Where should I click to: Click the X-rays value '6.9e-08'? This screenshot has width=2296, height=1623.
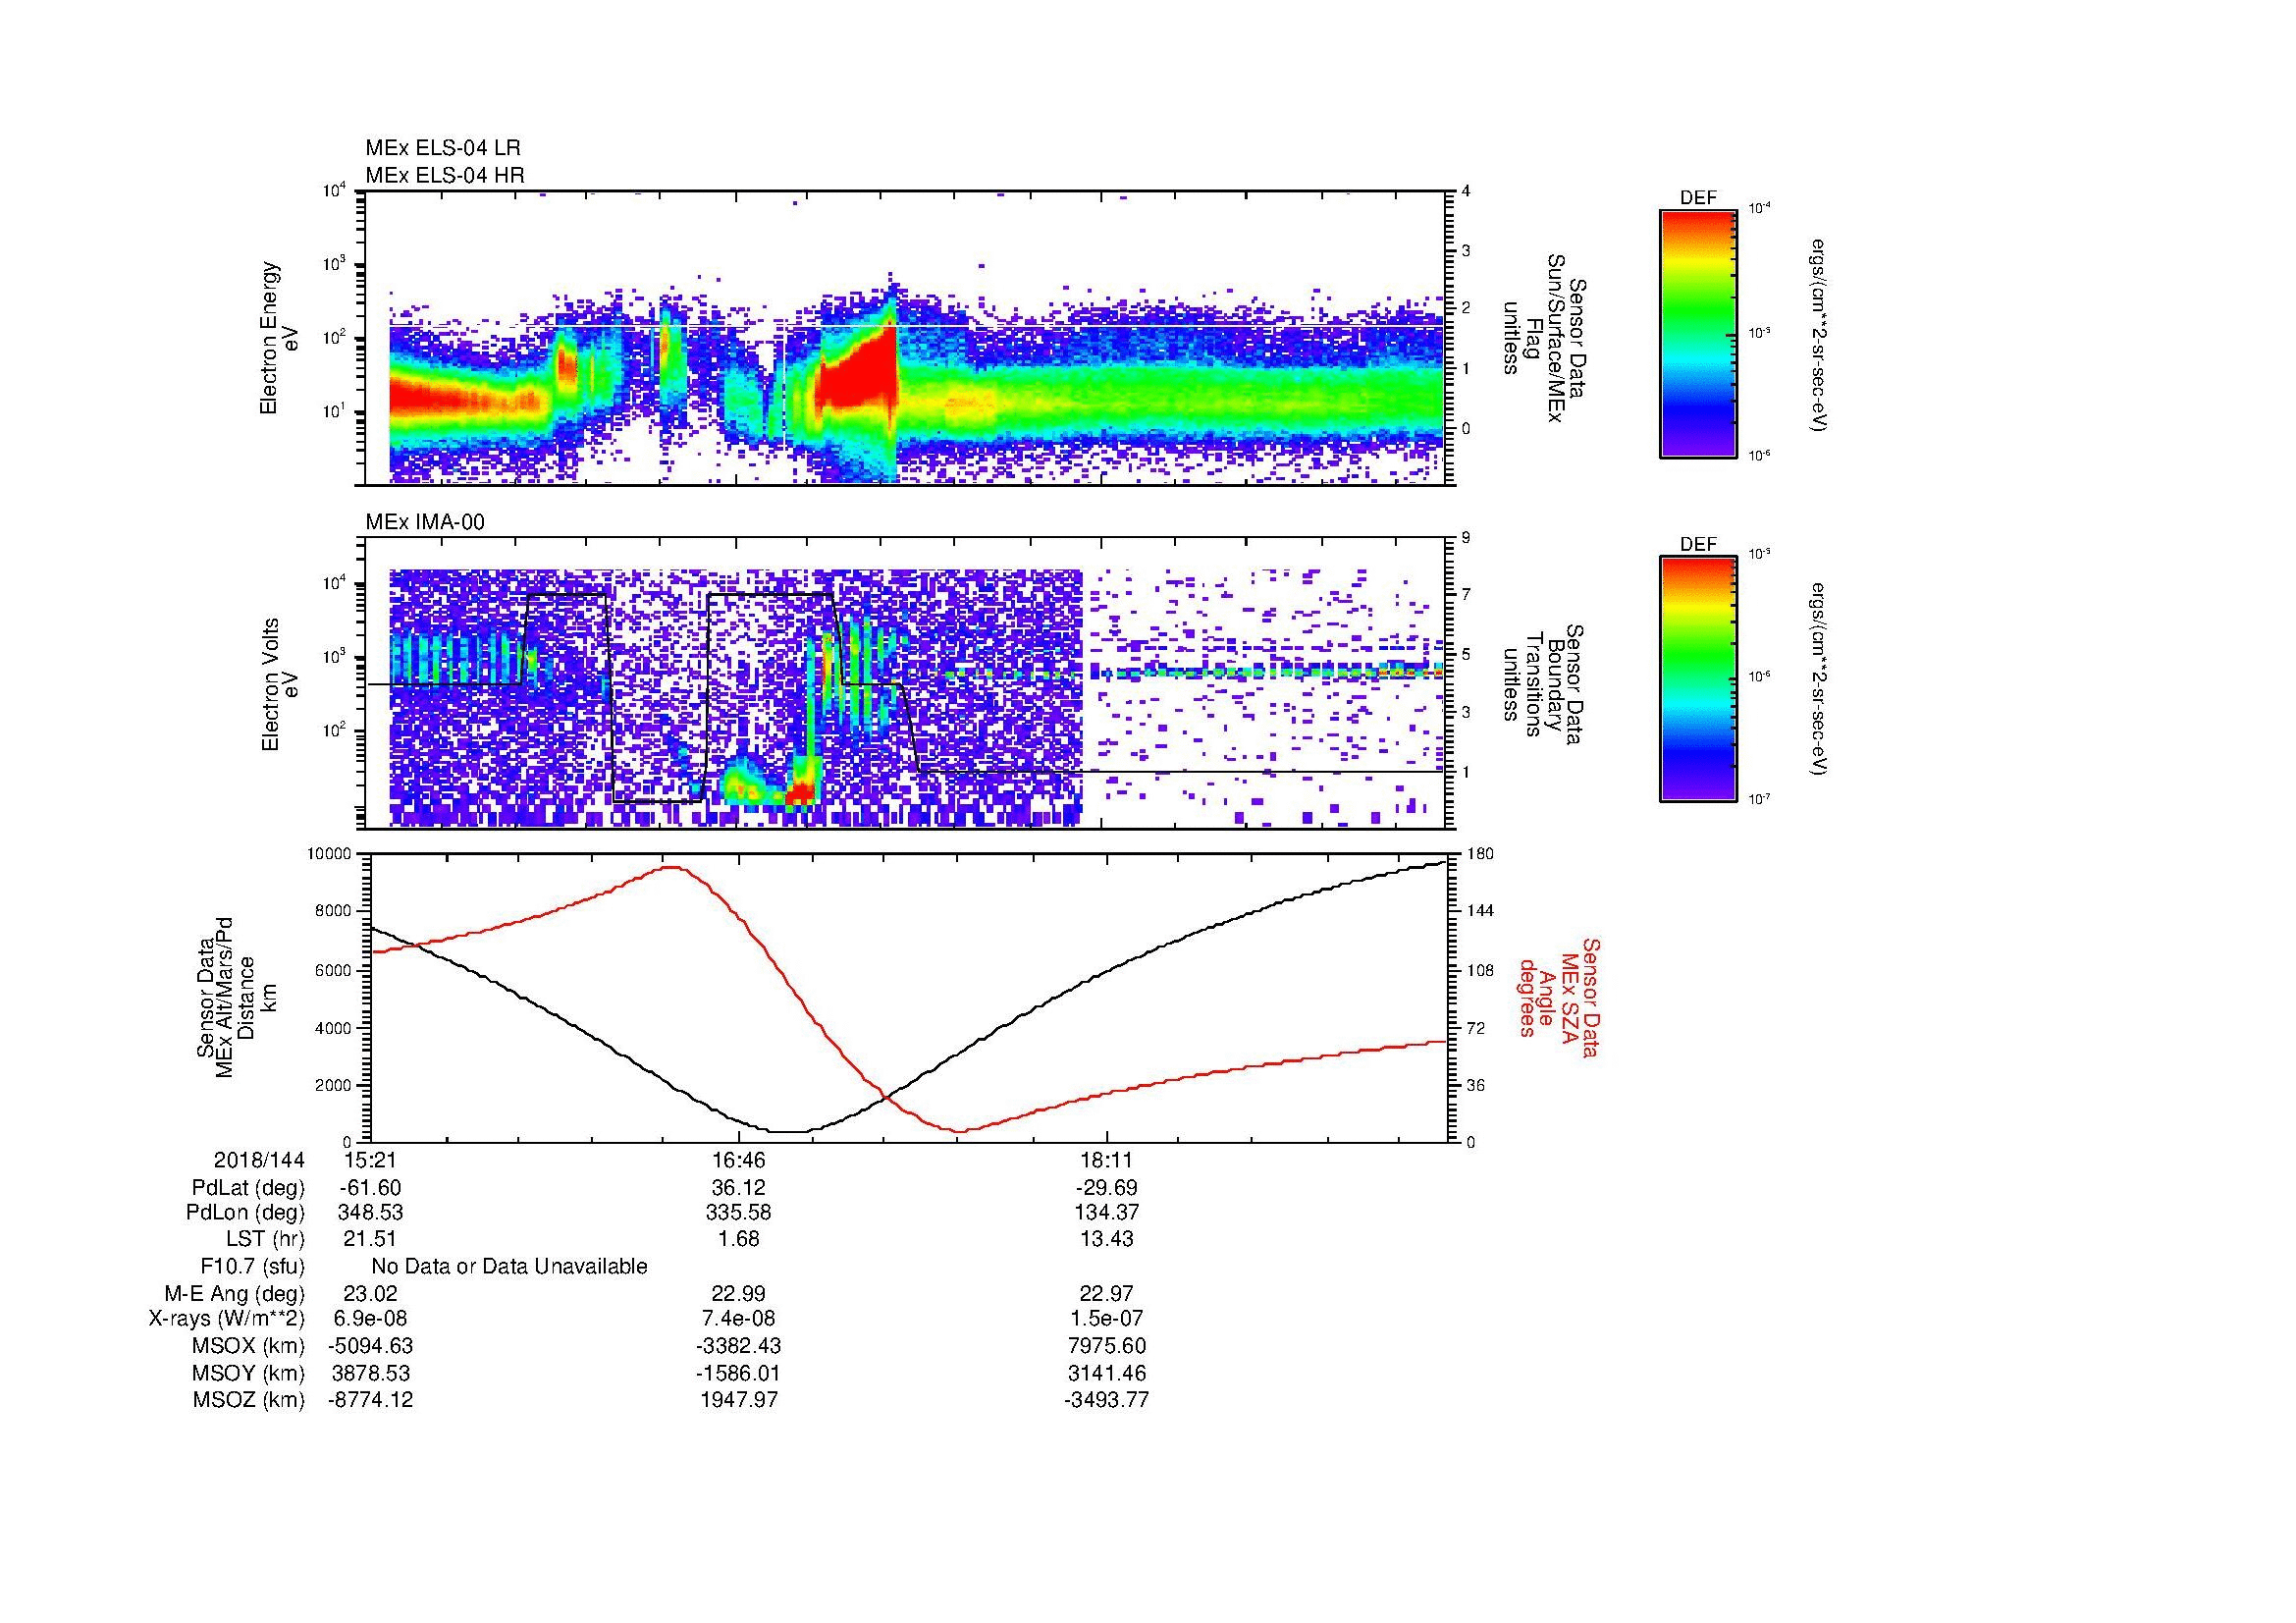pyautogui.click(x=370, y=1319)
